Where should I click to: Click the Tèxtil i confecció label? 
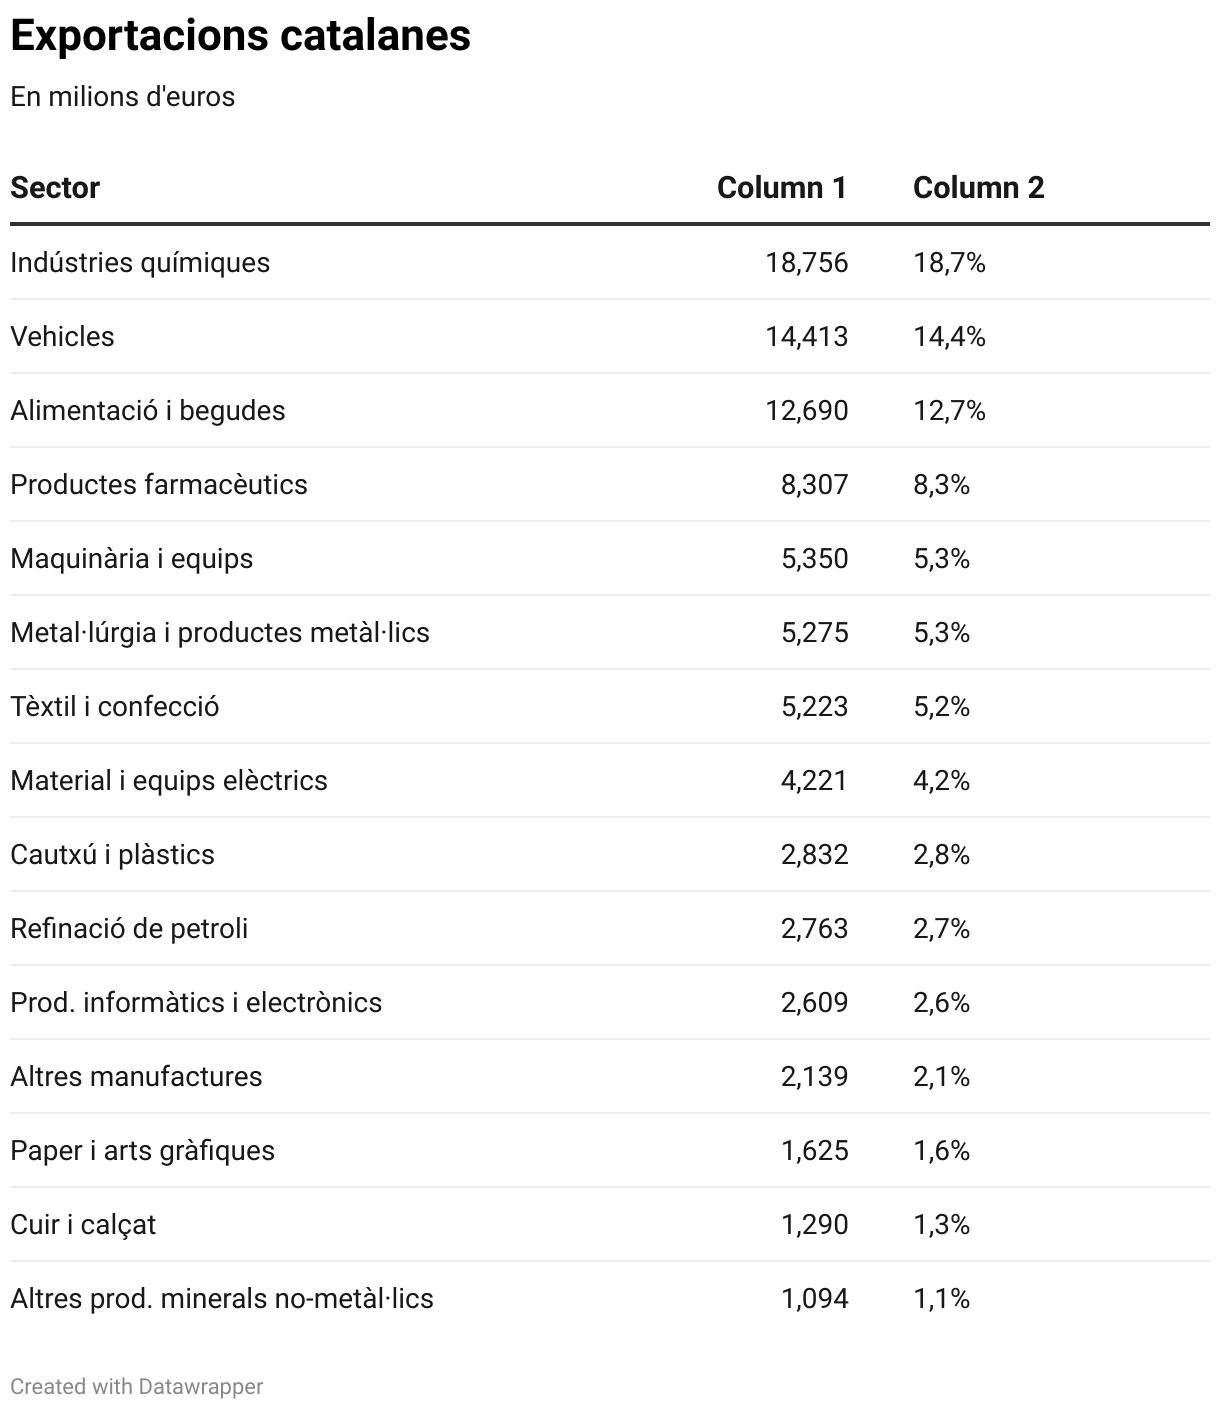[x=115, y=707]
